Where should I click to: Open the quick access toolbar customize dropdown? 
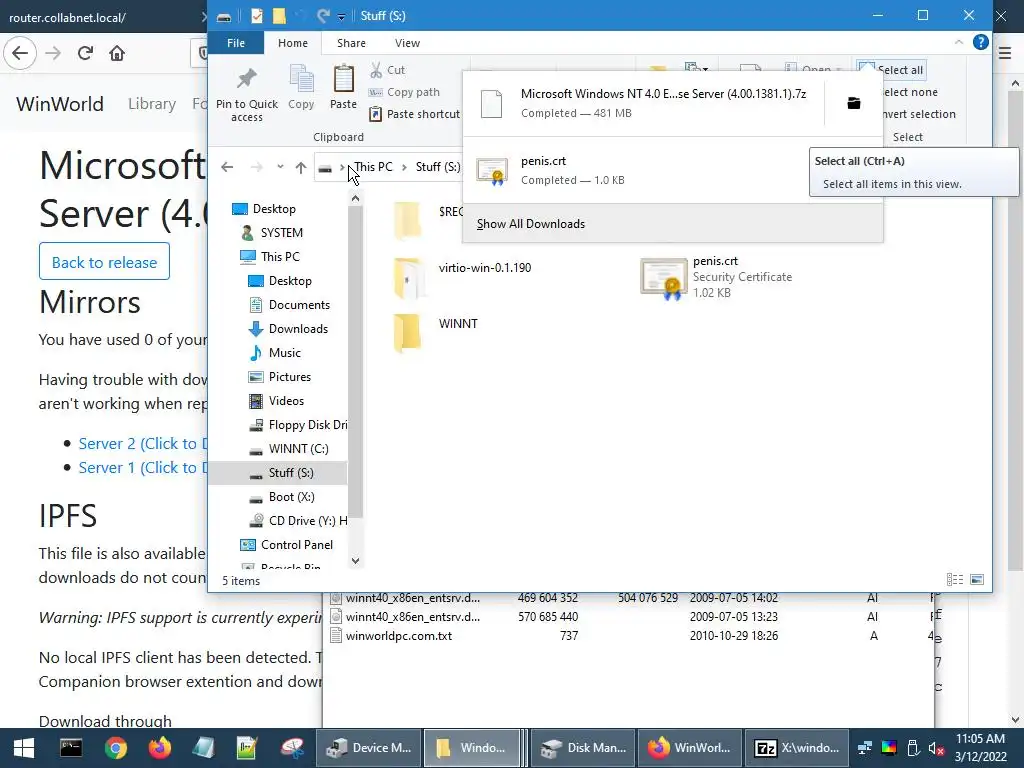click(x=342, y=16)
